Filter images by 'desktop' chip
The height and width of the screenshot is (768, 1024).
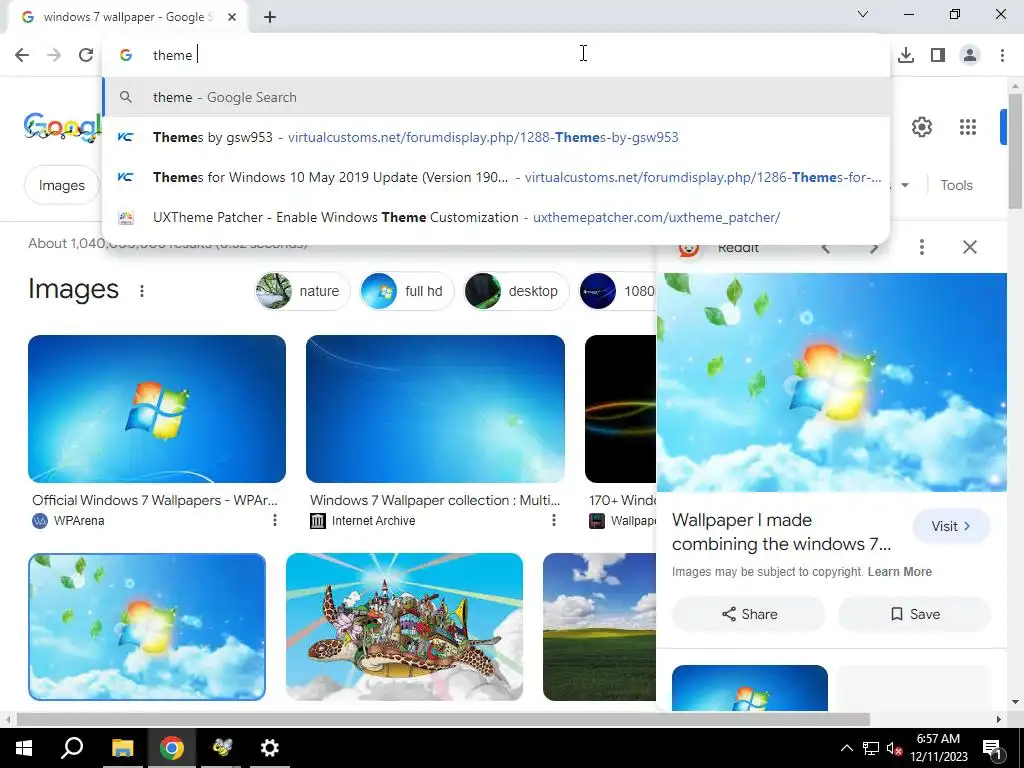[516, 291]
